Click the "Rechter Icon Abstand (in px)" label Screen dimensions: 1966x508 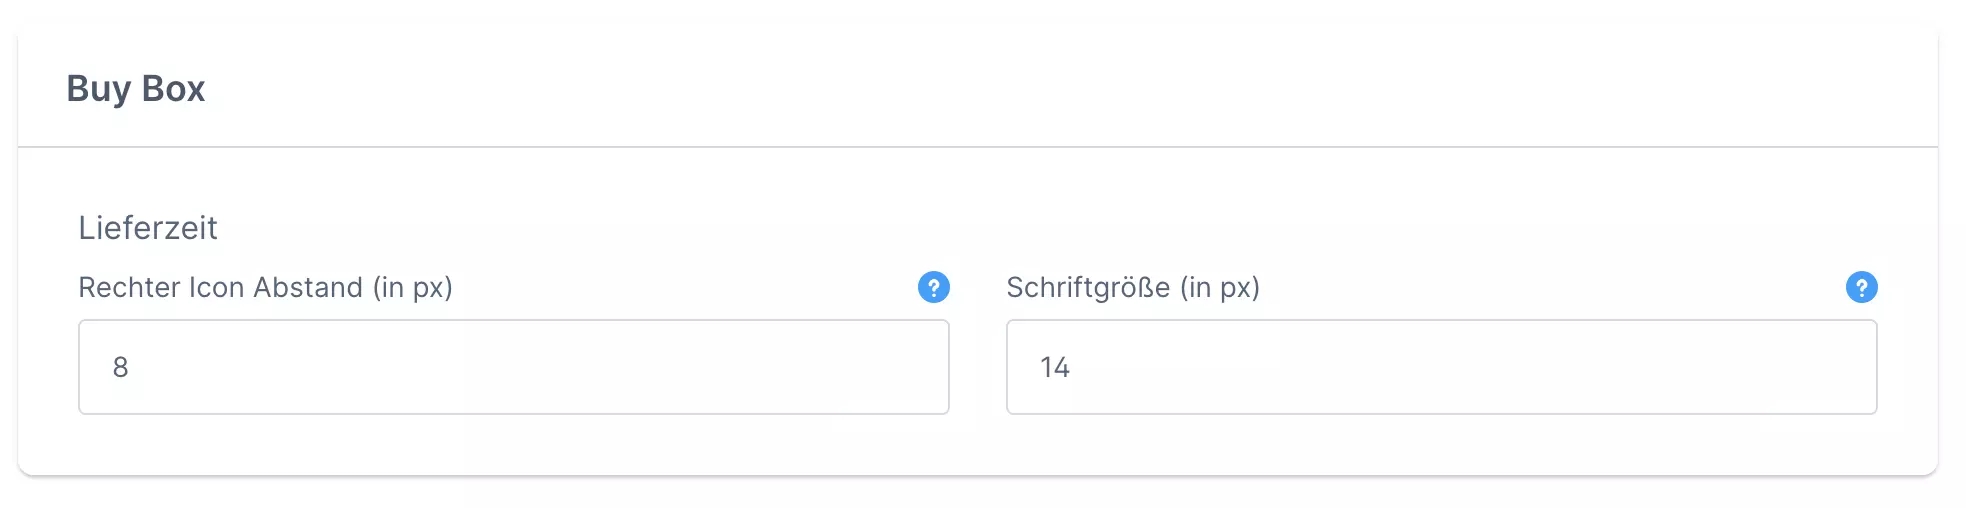coord(265,288)
